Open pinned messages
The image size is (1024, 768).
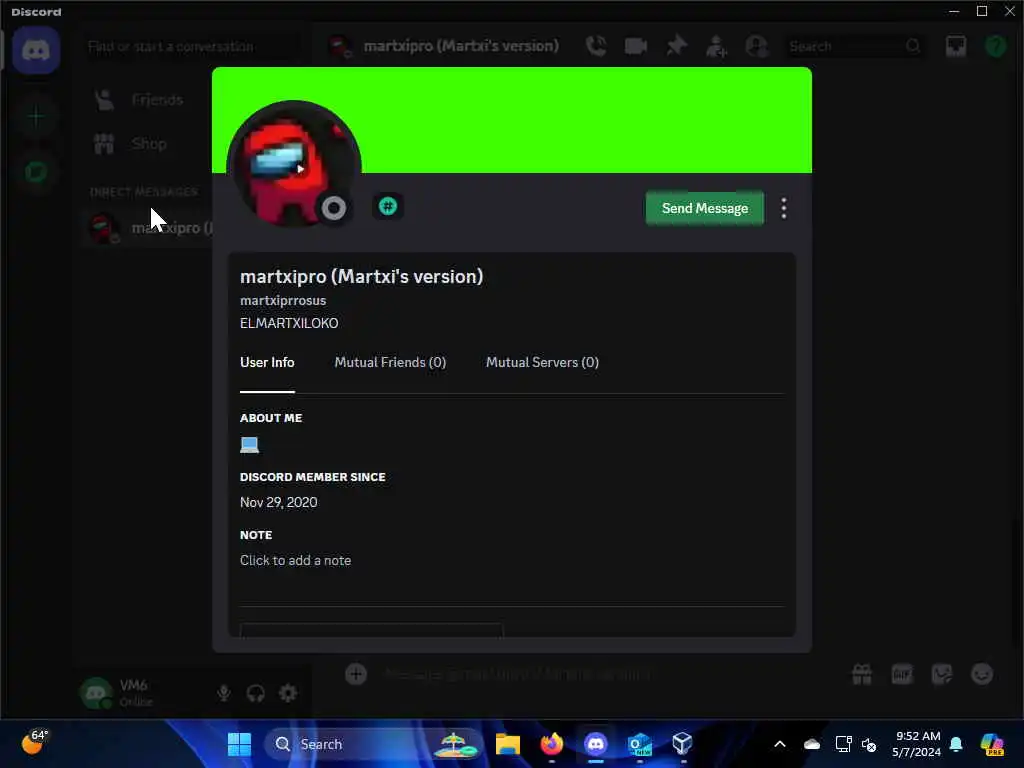pyautogui.click(x=677, y=46)
